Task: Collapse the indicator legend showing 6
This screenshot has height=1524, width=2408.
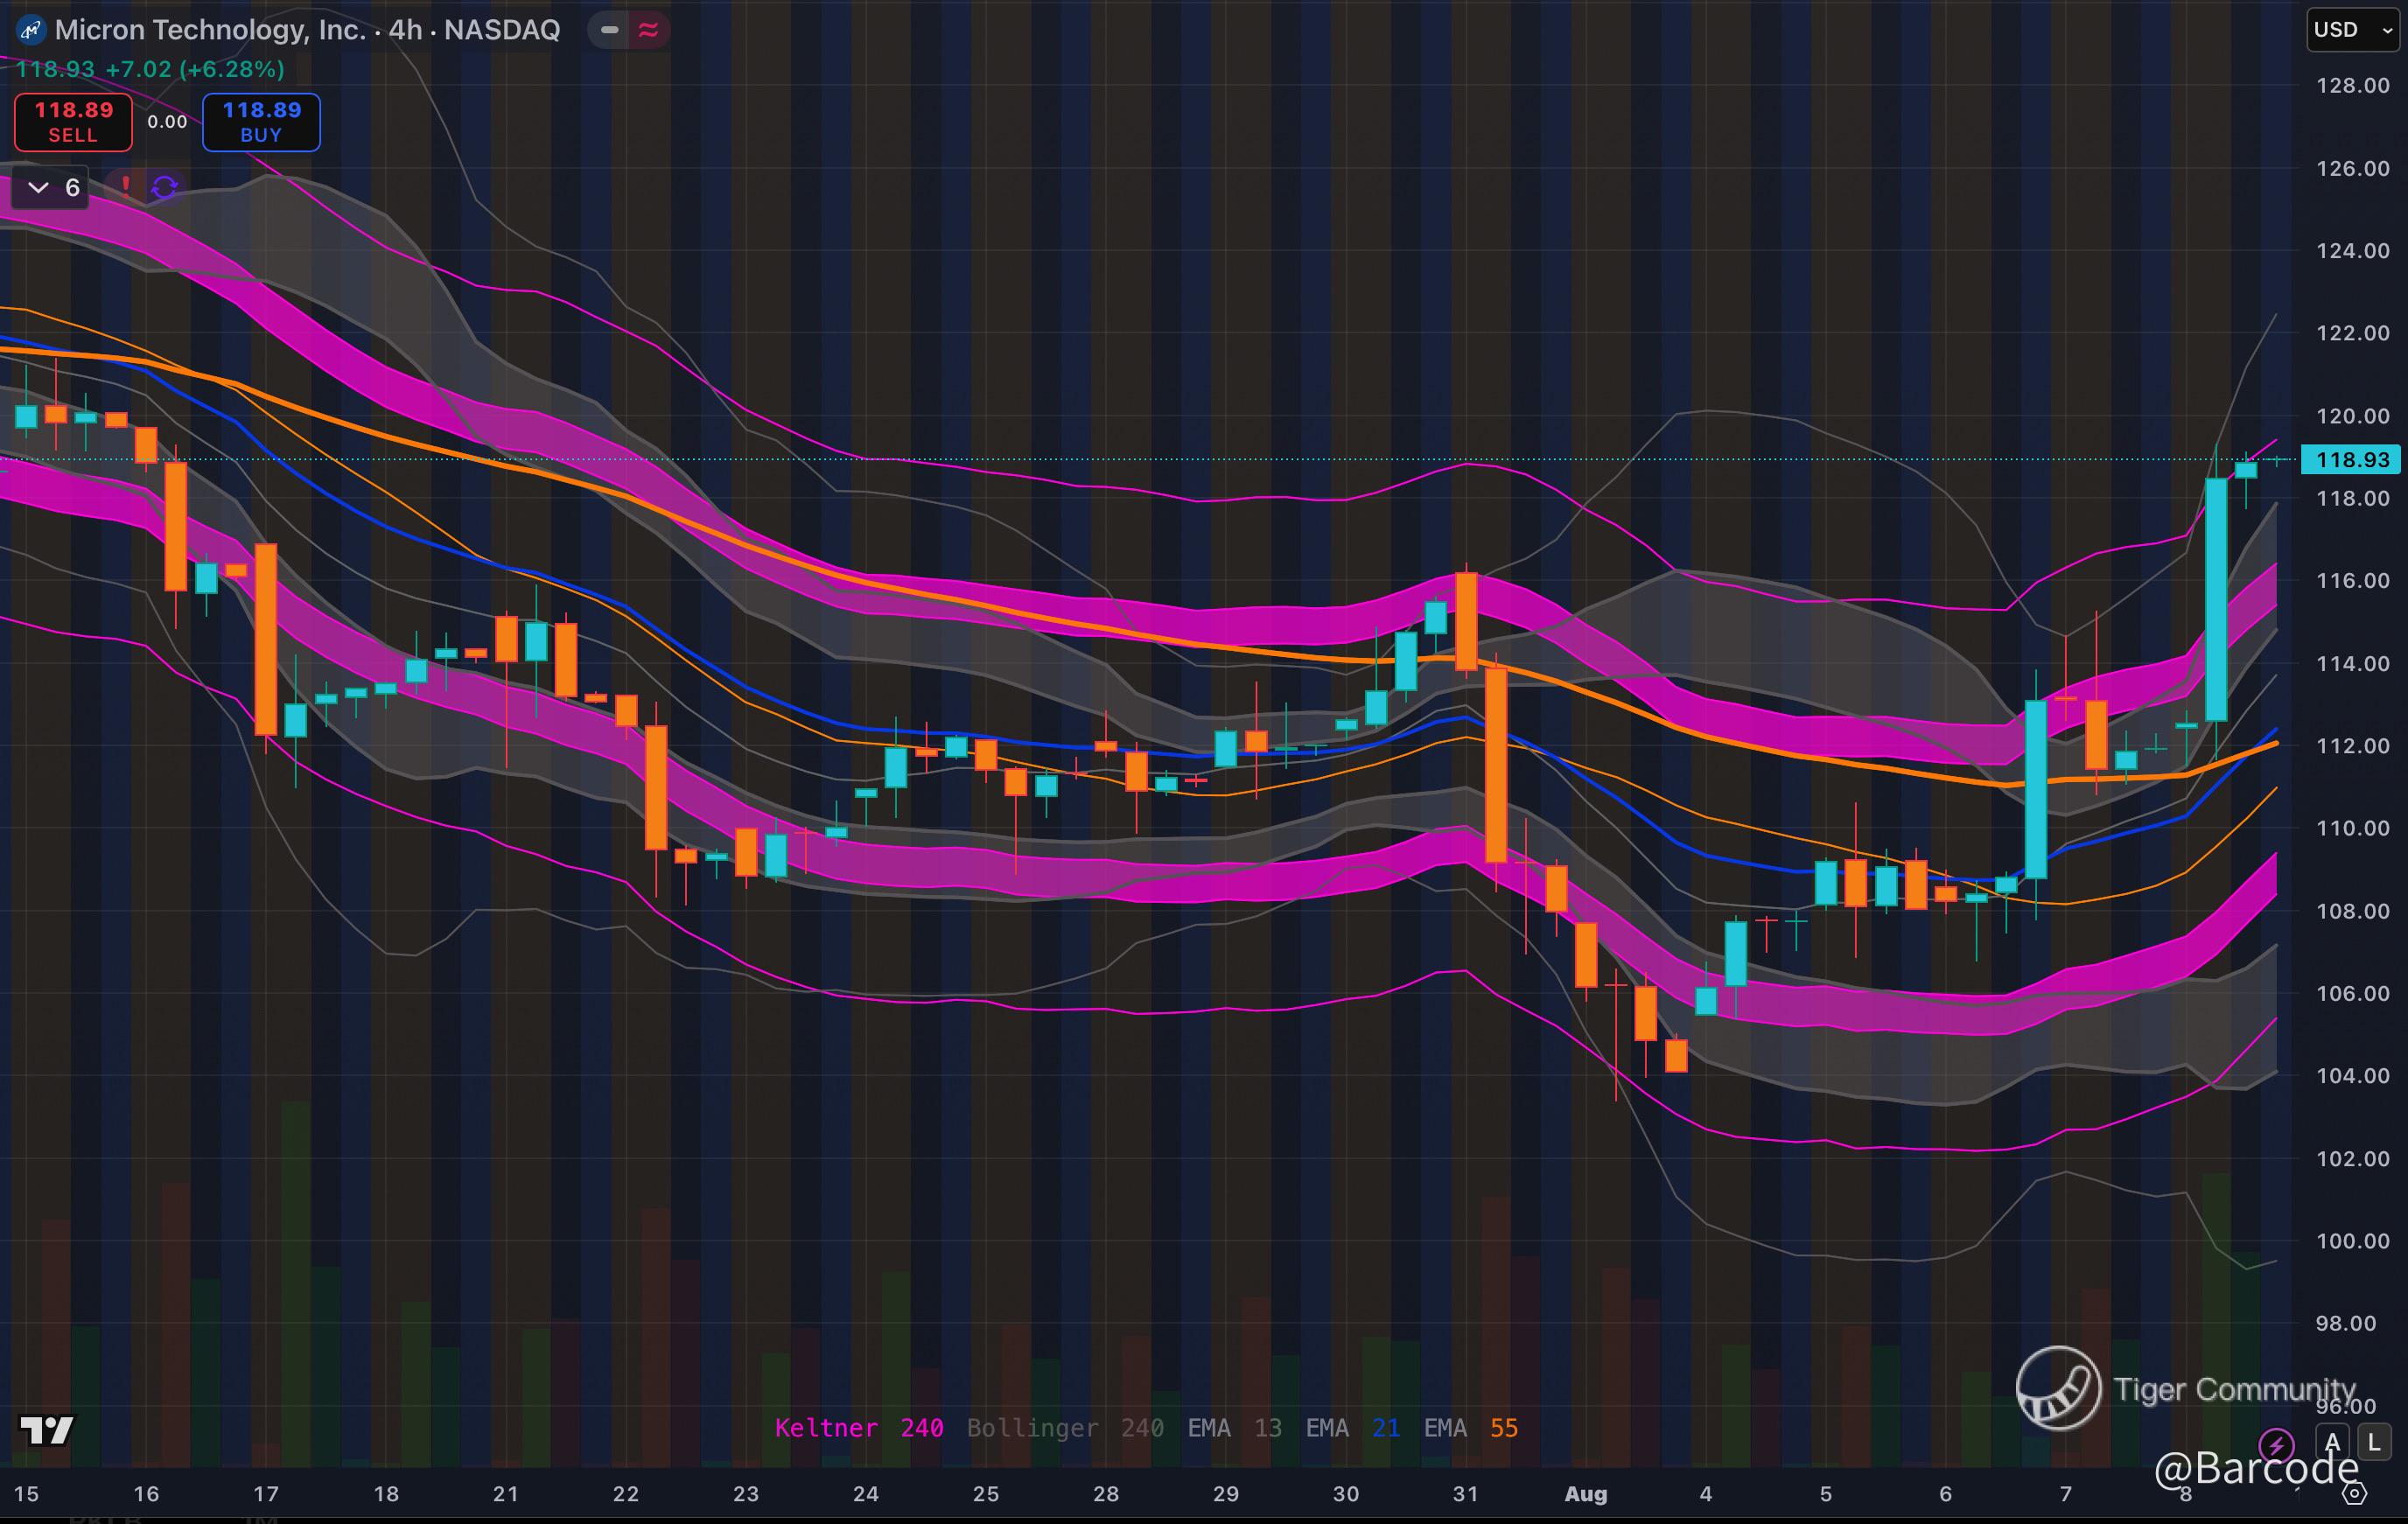Action: [x=51, y=188]
